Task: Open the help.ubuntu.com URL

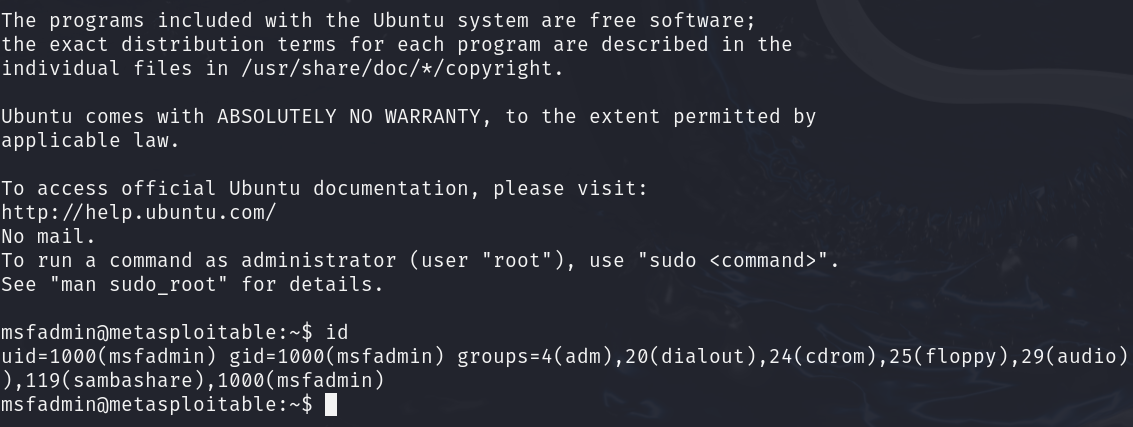Action: tap(138, 212)
